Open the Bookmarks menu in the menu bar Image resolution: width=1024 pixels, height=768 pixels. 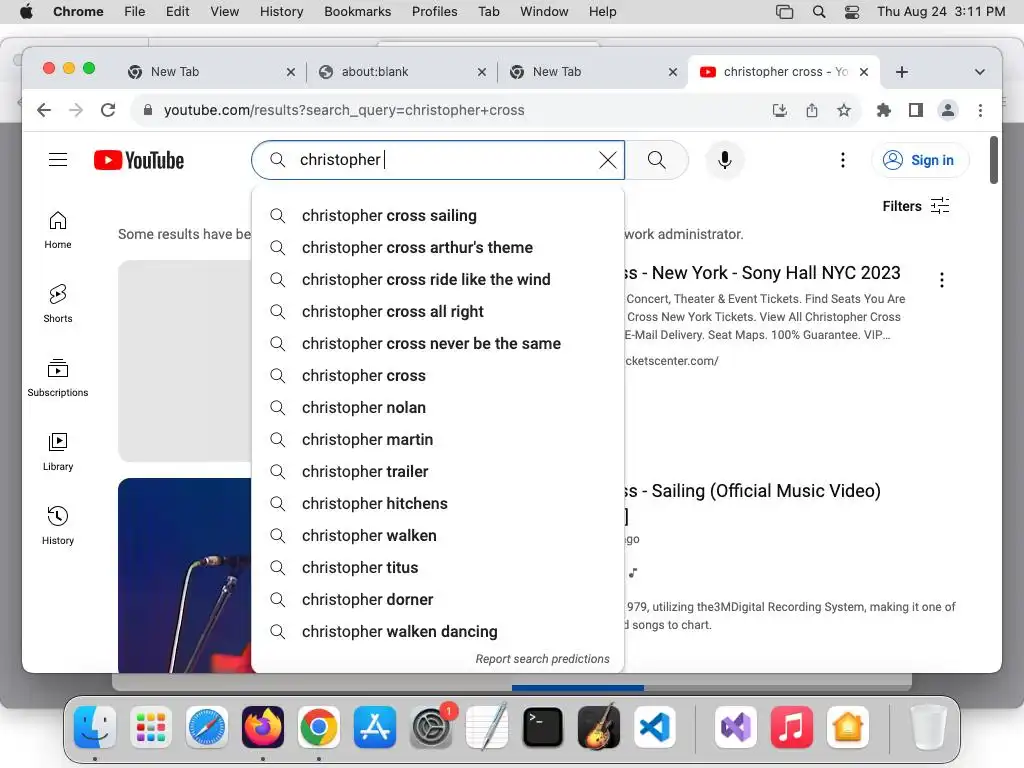pyautogui.click(x=357, y=12)
